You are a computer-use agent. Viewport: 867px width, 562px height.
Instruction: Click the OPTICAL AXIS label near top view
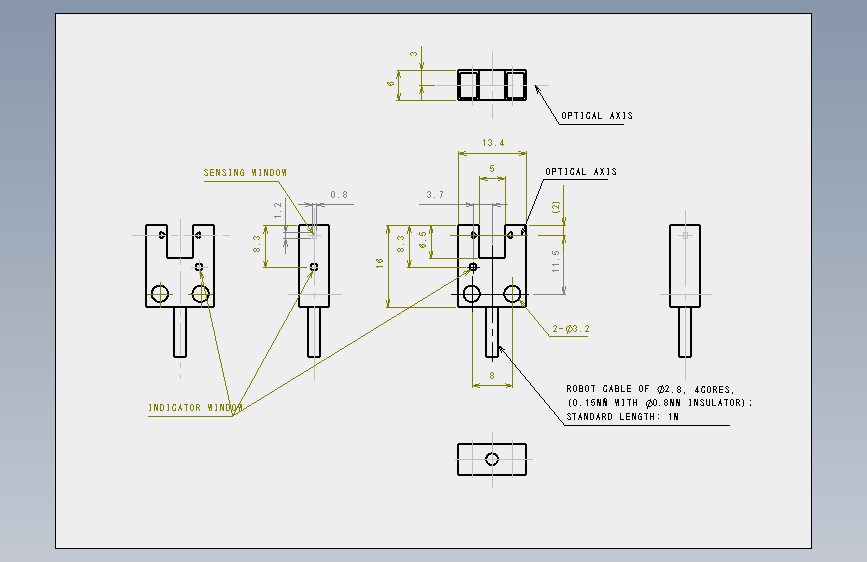click(597, 116)
